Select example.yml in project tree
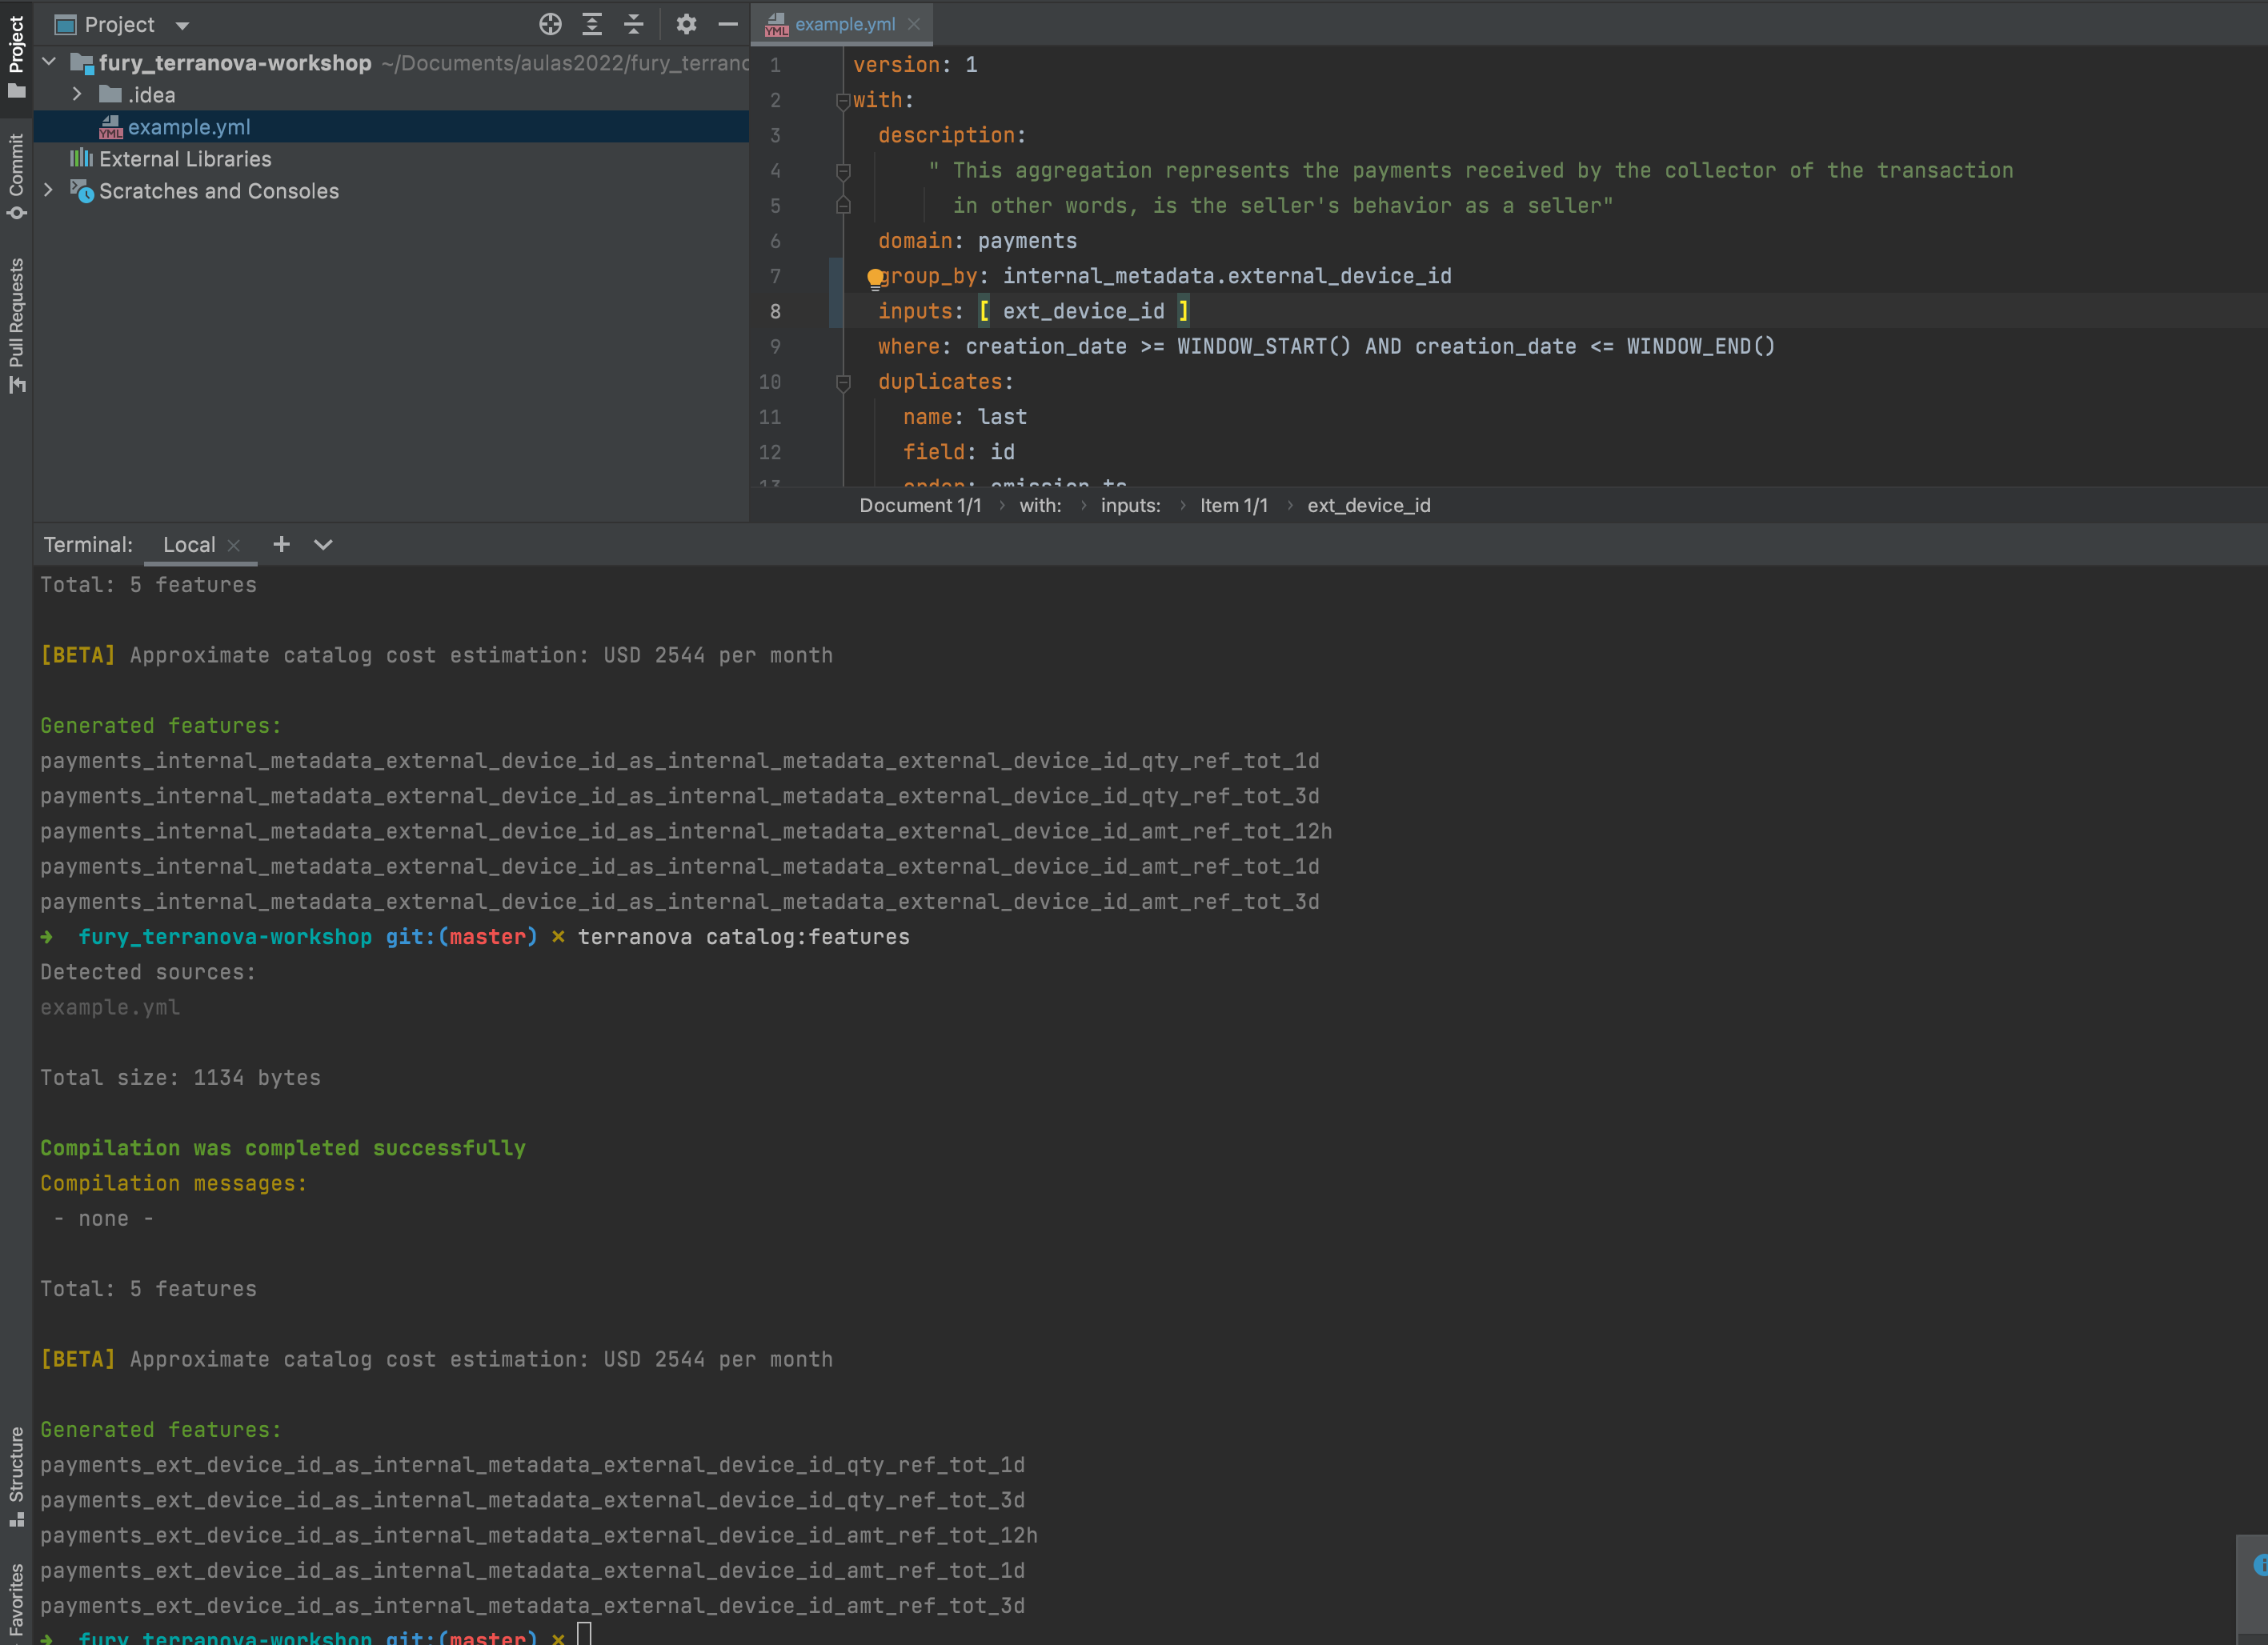2268x1645 pixels. coord(189,127)
